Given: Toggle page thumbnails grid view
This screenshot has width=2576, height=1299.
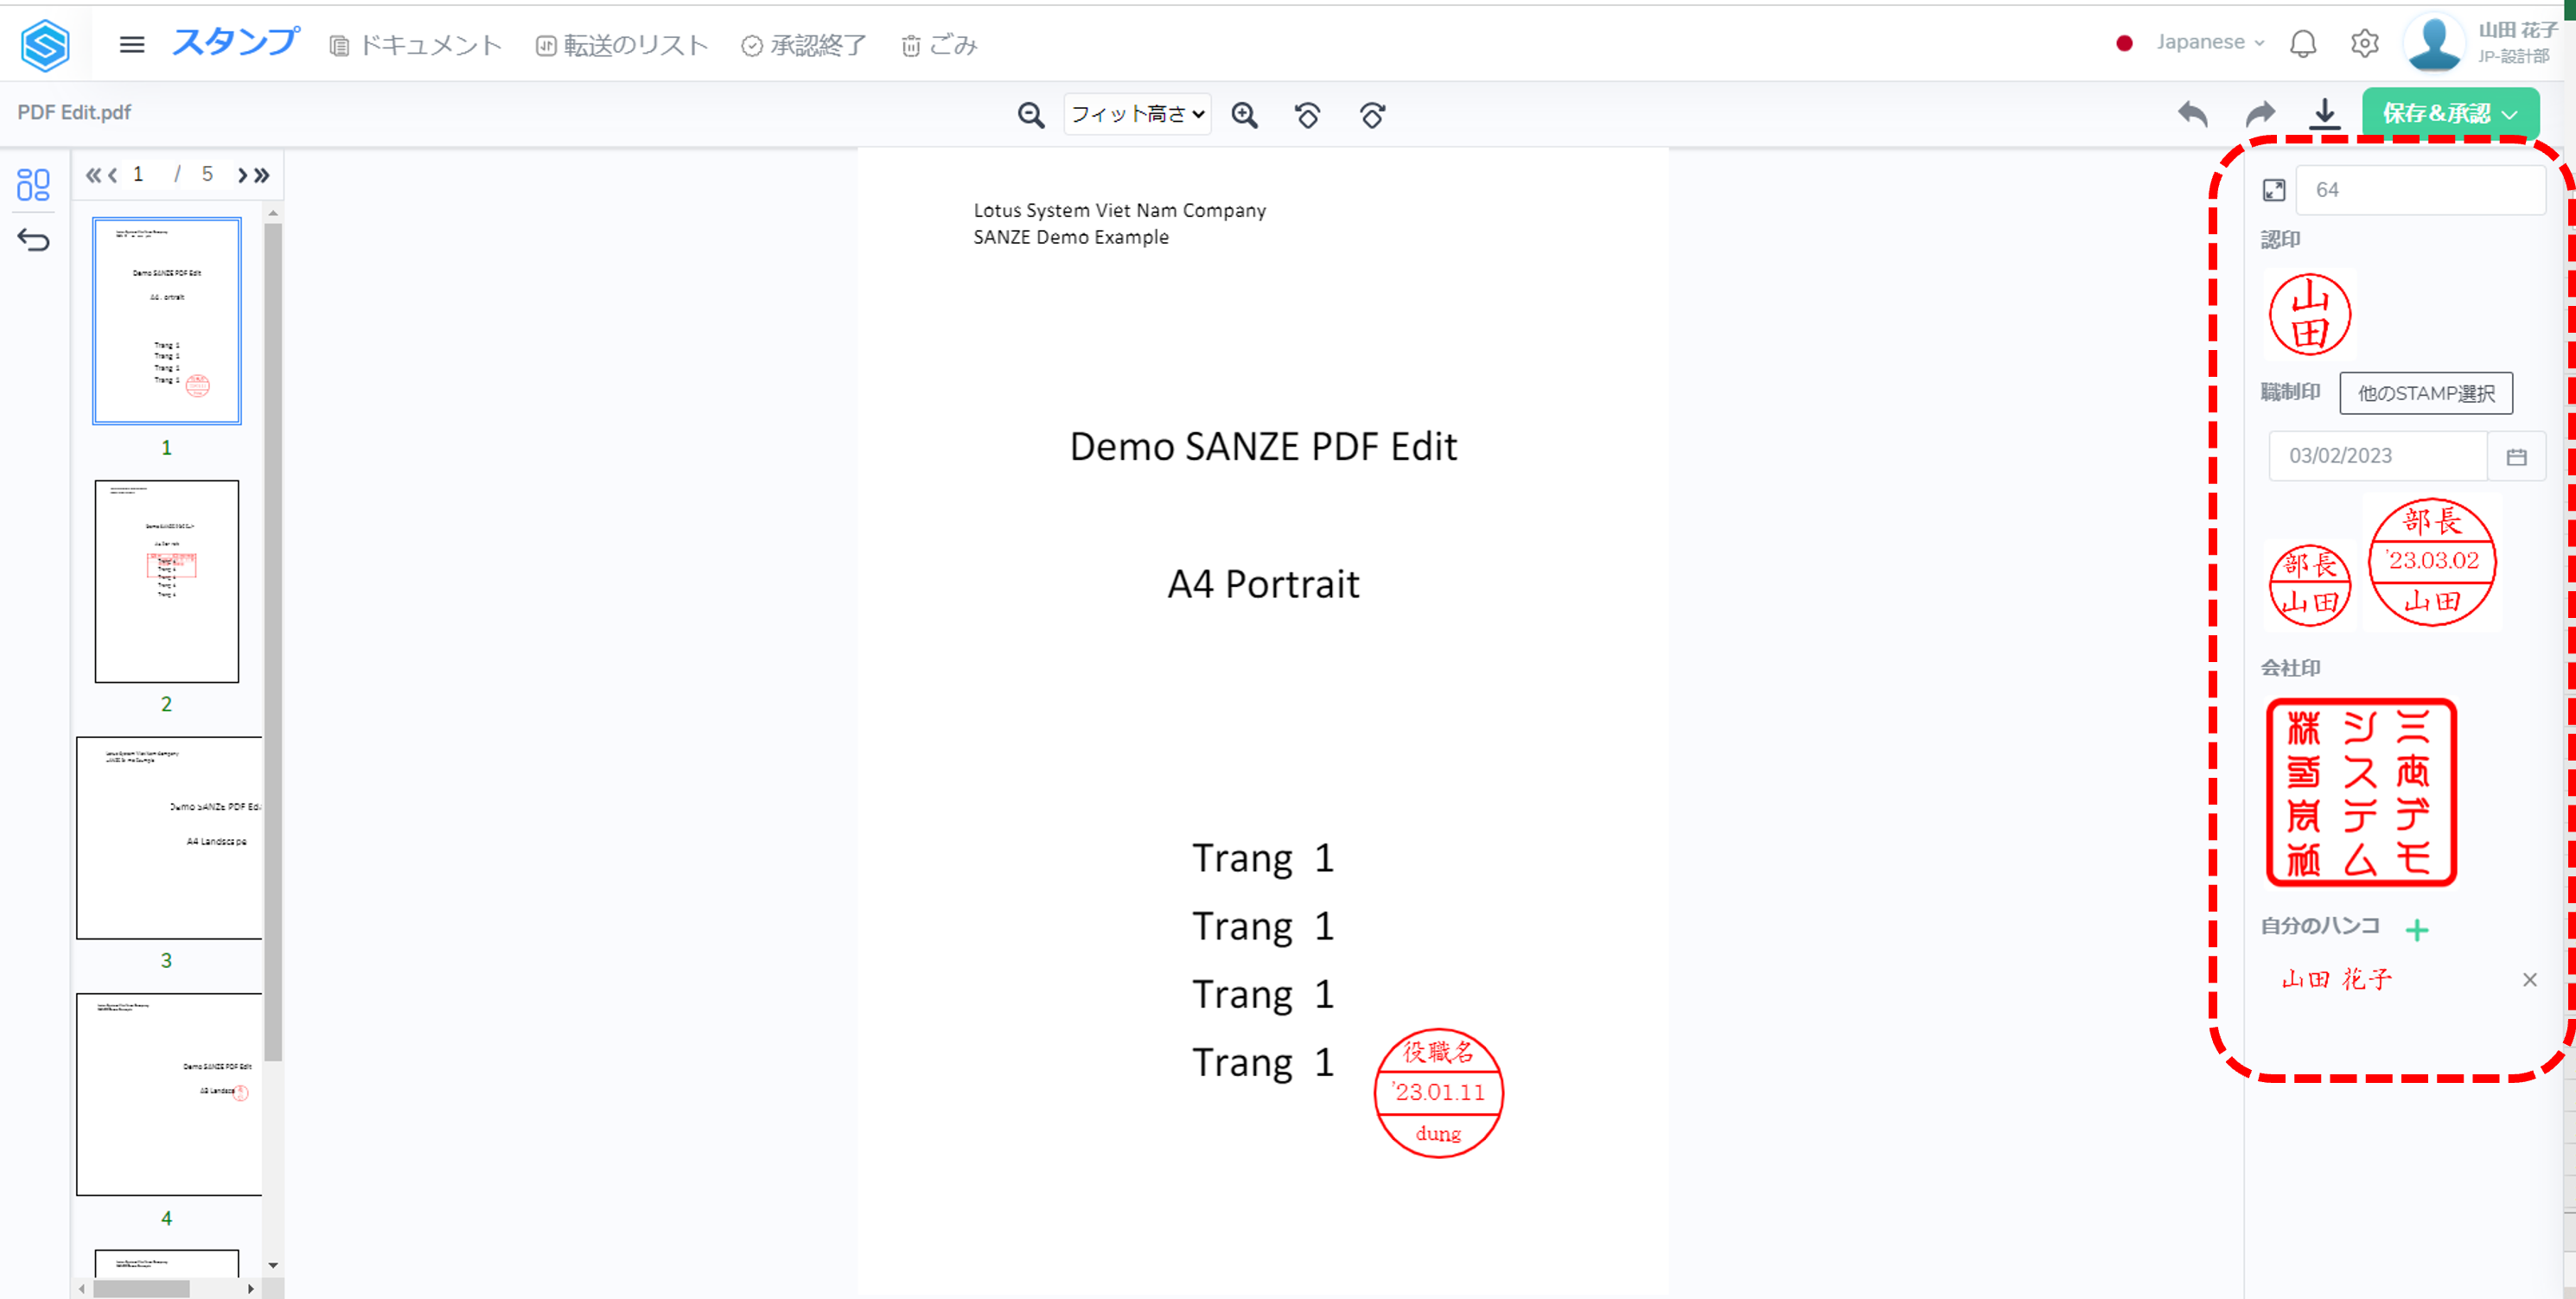Looking at the screenshot, I should tap(33, 184).
